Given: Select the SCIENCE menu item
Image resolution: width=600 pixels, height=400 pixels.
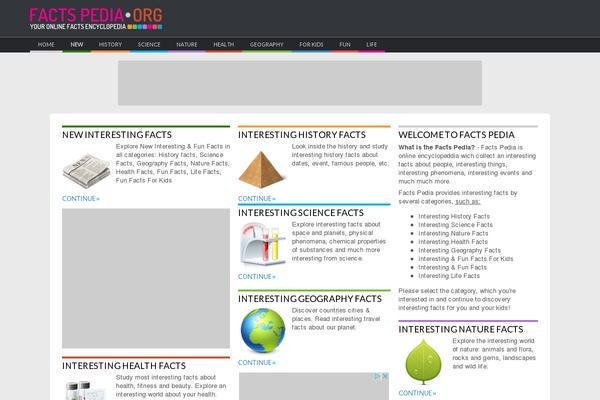Looking at the screenshot, I should click(x=149, y=44).
